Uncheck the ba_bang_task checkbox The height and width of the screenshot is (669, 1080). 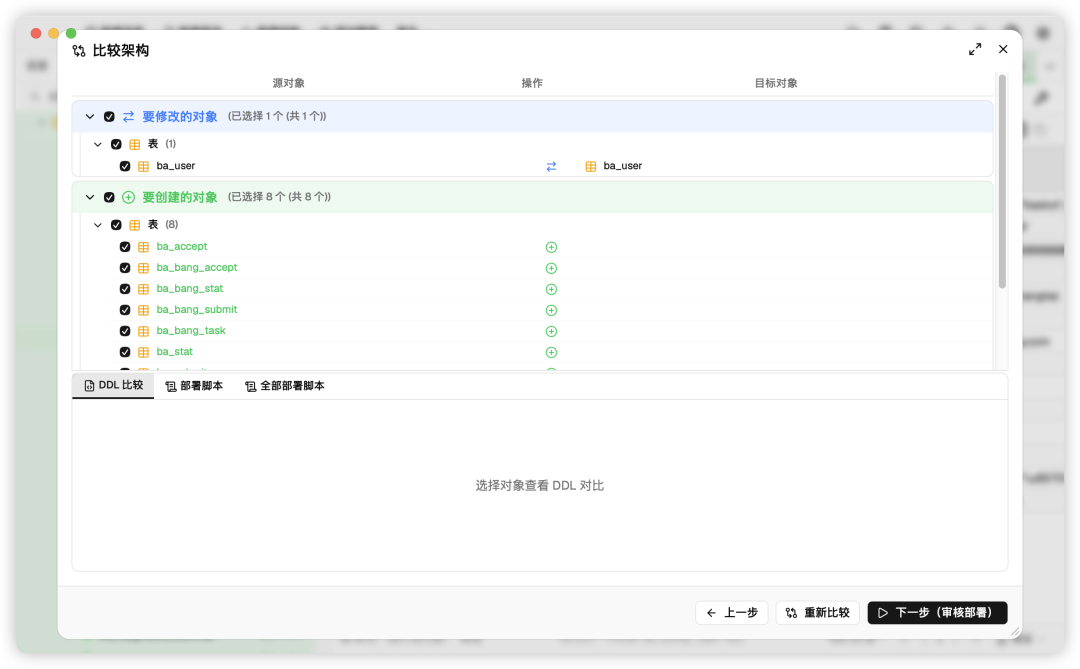tap(125, 331)
